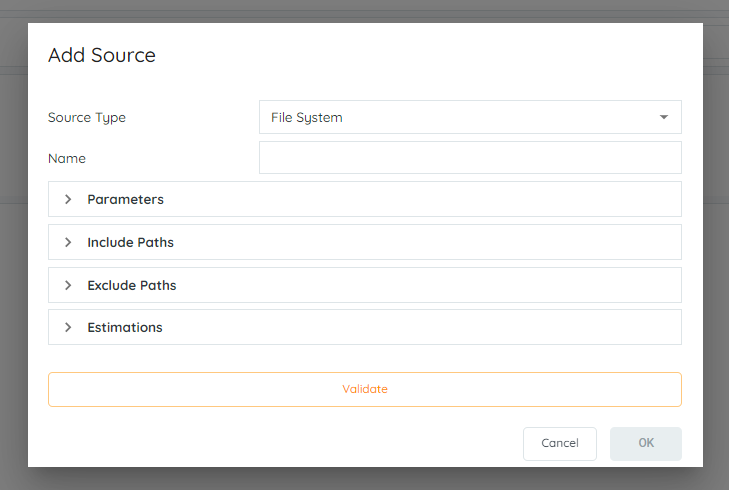Image resolution: width=729 pixels, height=490 pixels.
Task: Click the Include Paths chevron arrow
Action: pyautogui.click(x=68, y=242)
